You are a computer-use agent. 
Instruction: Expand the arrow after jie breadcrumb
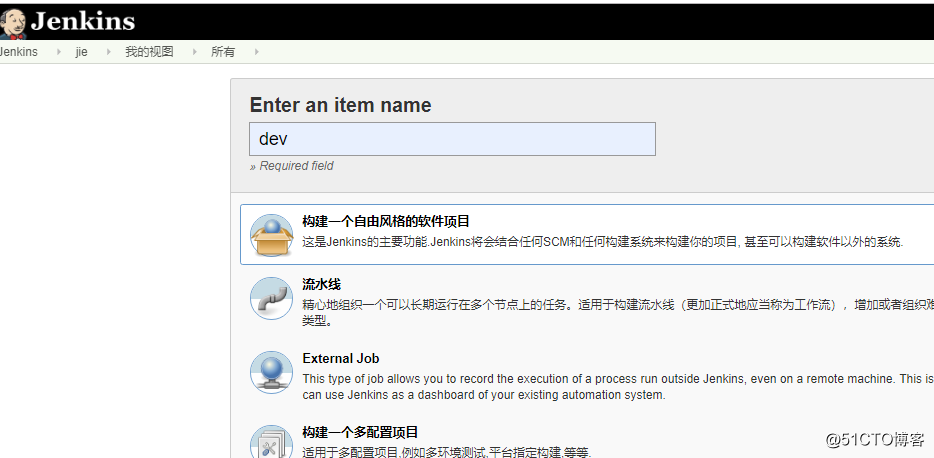point(108,52)
